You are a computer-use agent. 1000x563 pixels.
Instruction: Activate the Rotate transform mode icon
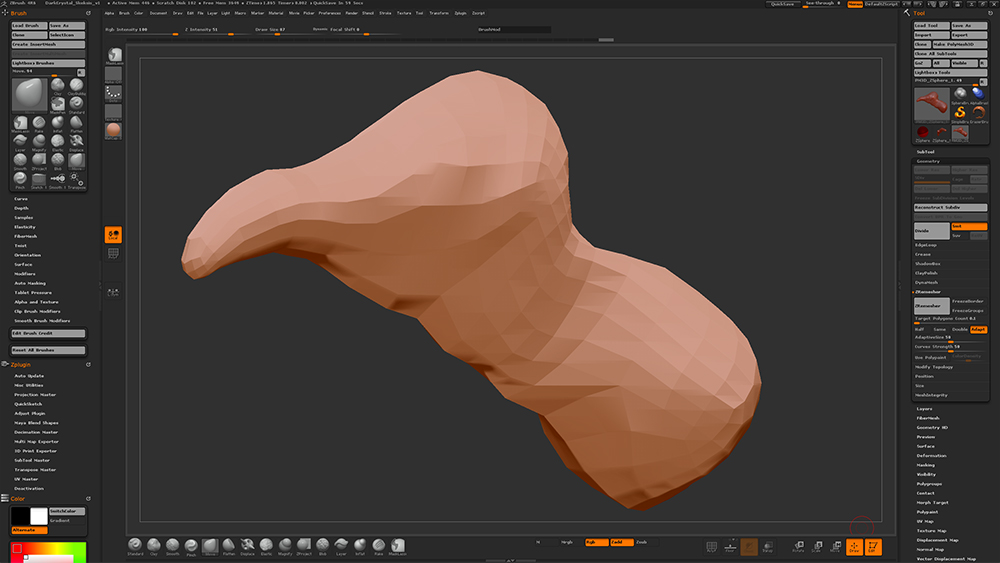pyautogui.click(x=798, y=546)
